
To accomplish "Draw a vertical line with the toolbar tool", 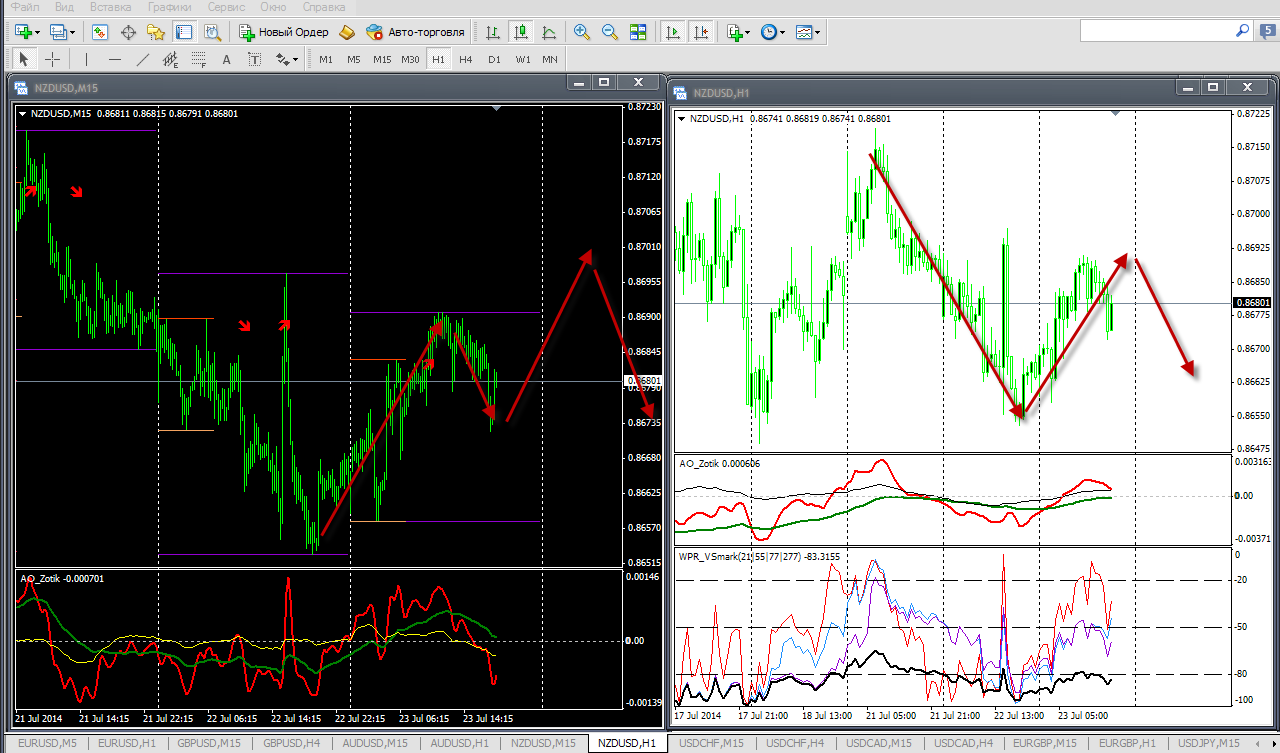I will pyautogui.click(x=87, y=59).
